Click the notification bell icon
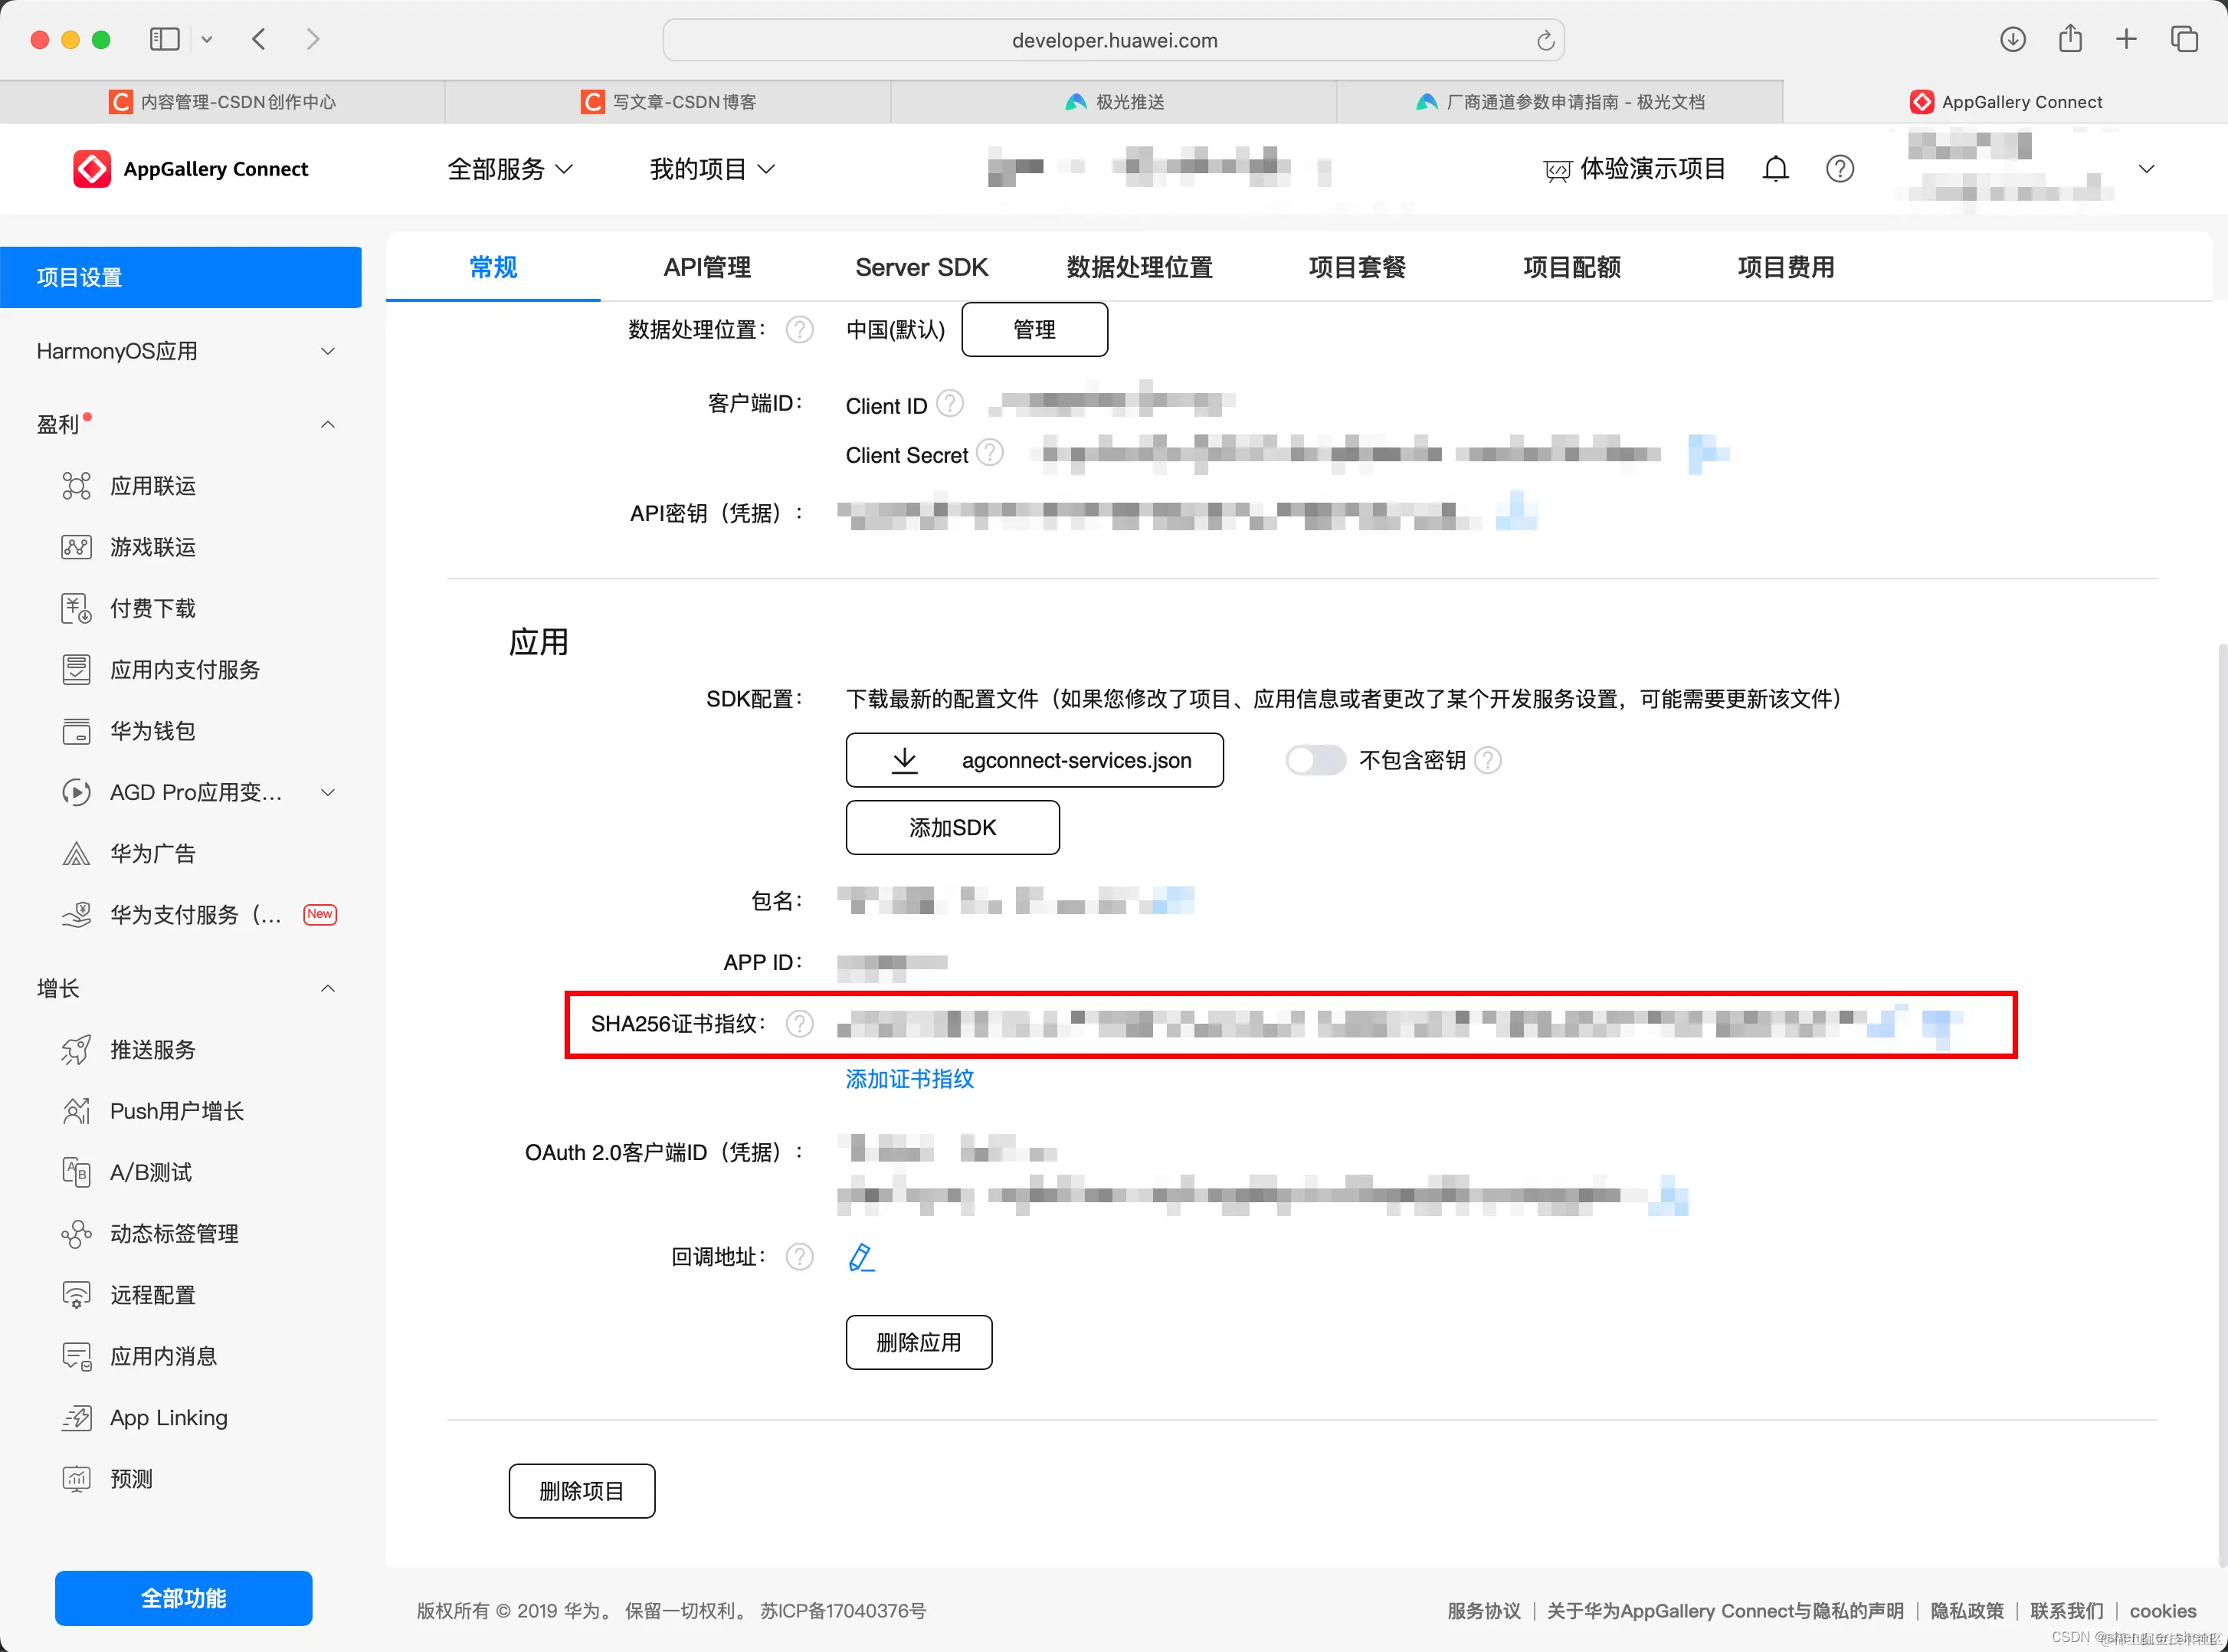Image resolution: width=2228 pixels, height=1652 pixels. pos(1775,168)
